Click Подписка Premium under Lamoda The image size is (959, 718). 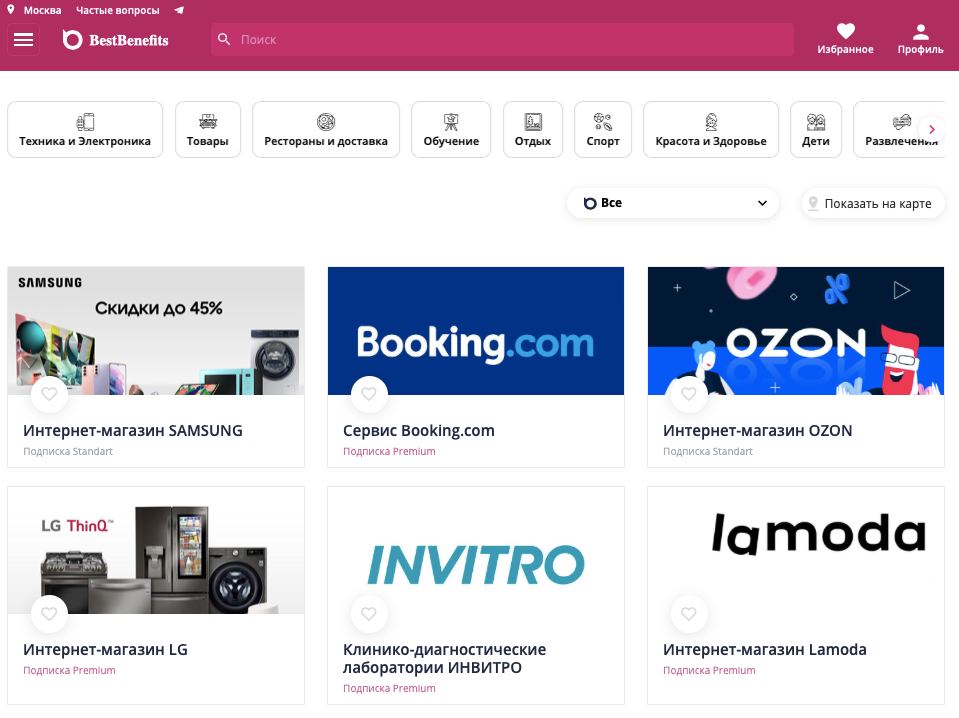point(709,670)
